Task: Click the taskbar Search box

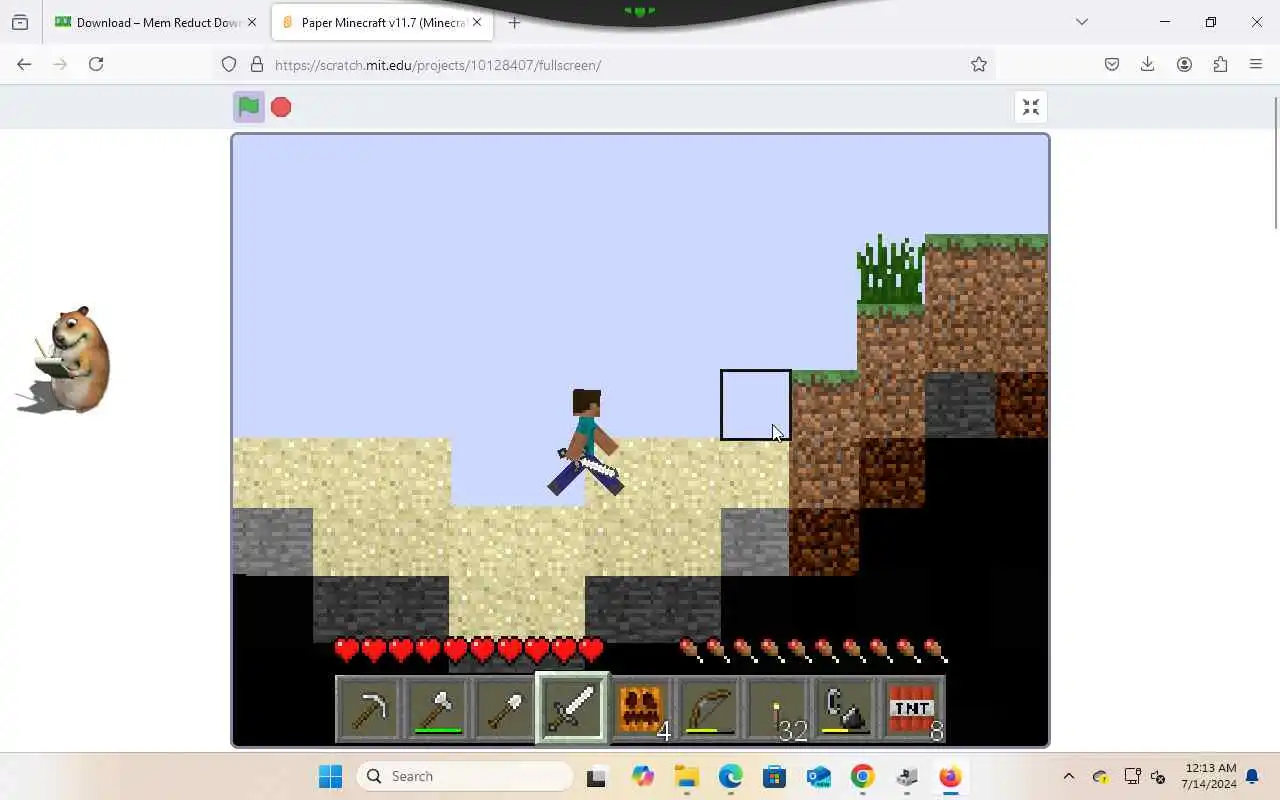Action: pos(465,776)
